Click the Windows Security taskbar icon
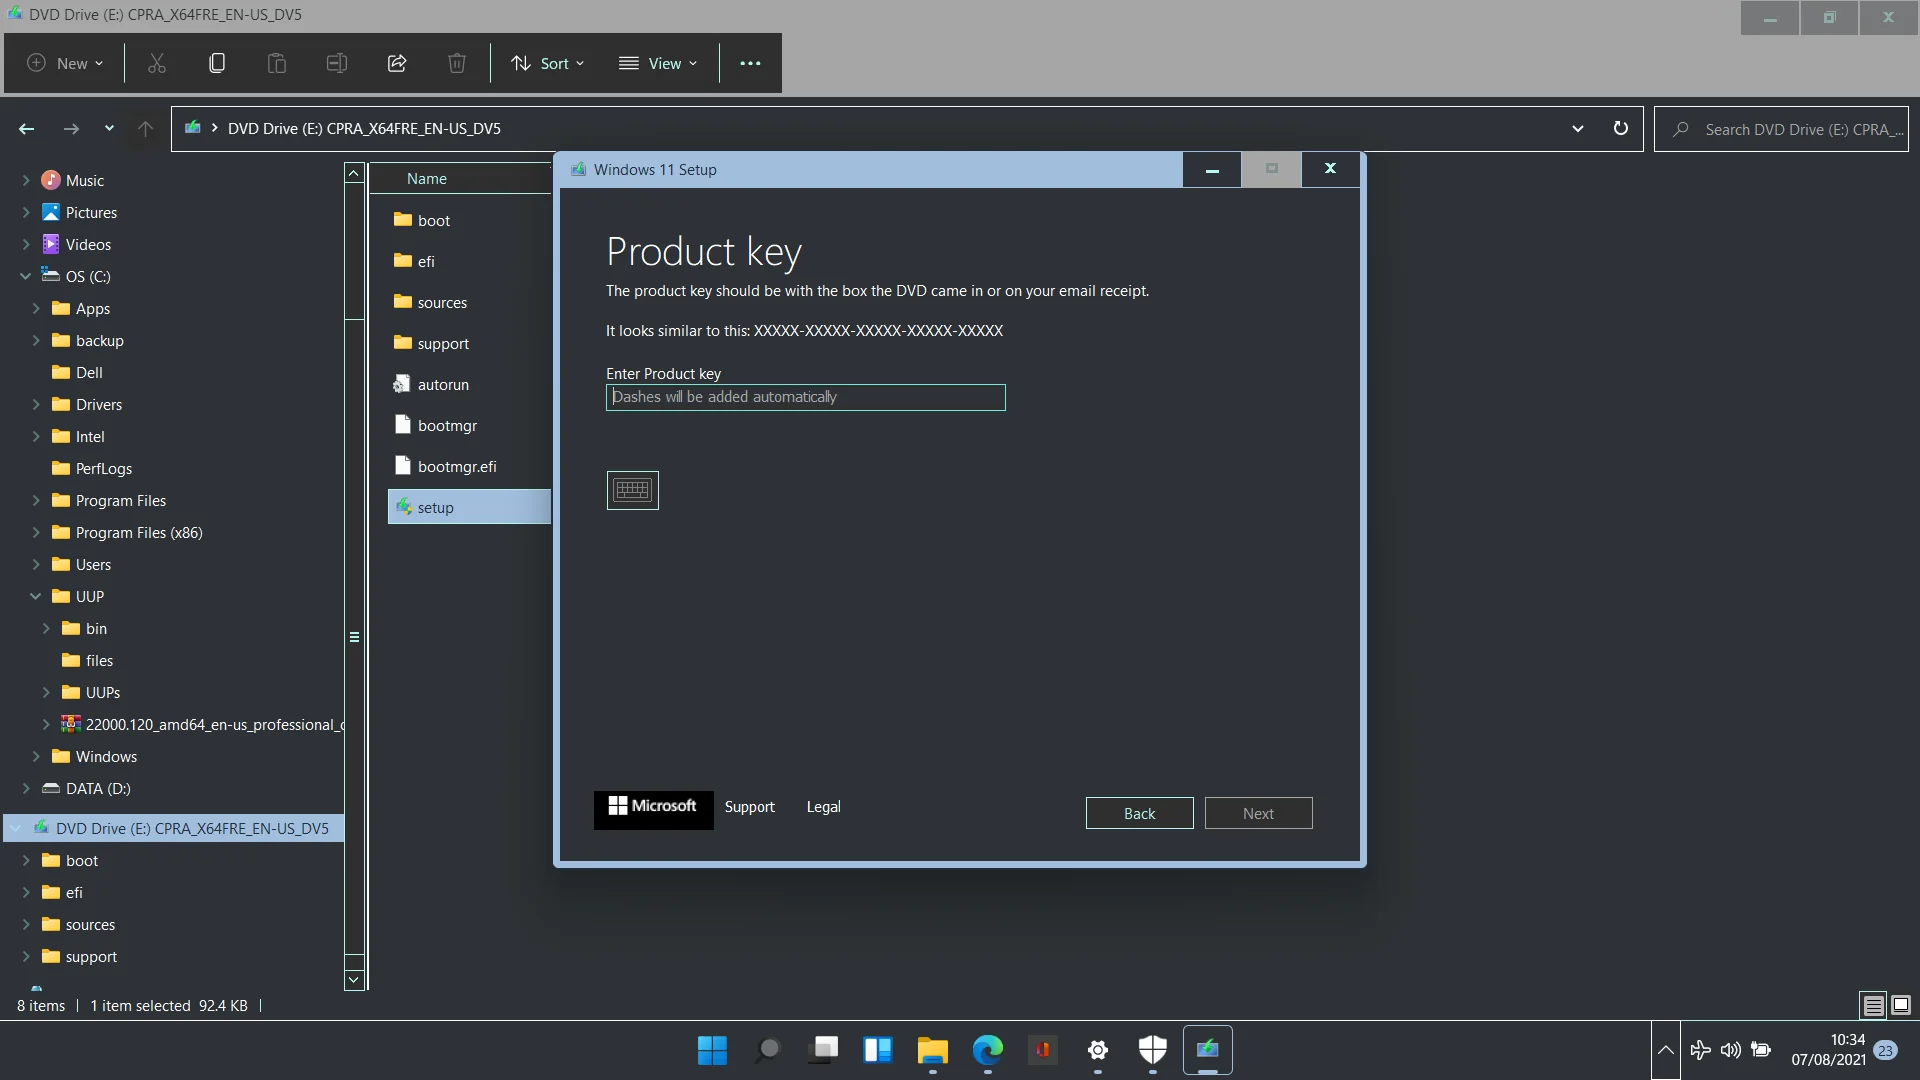 1153,1050
